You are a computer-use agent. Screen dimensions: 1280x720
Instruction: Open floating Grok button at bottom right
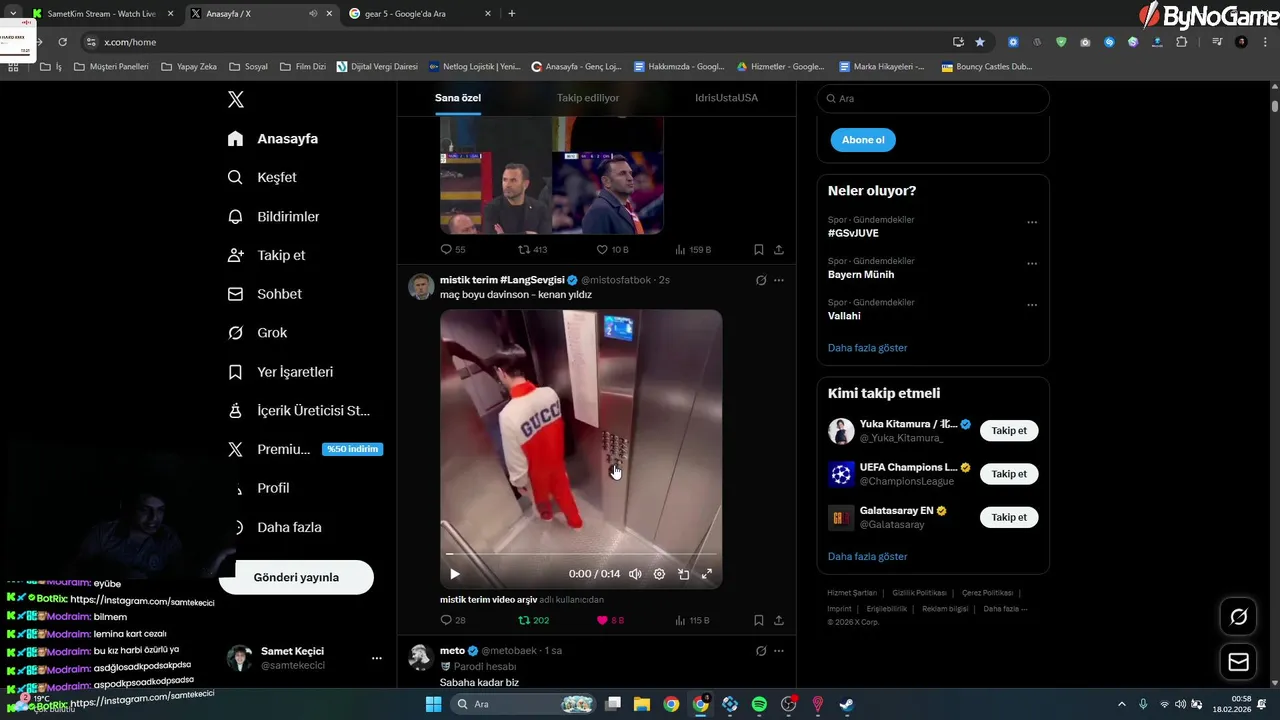click(x=1238, y=617)
